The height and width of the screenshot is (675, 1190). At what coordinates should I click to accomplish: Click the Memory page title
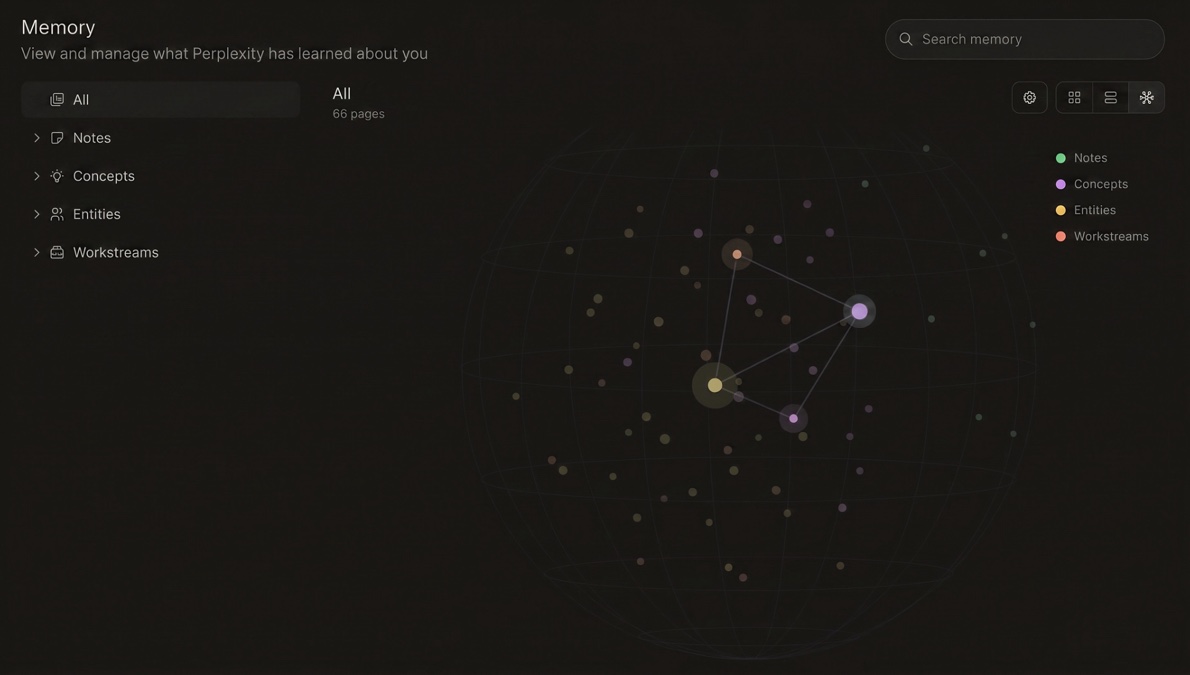point(58,27)
